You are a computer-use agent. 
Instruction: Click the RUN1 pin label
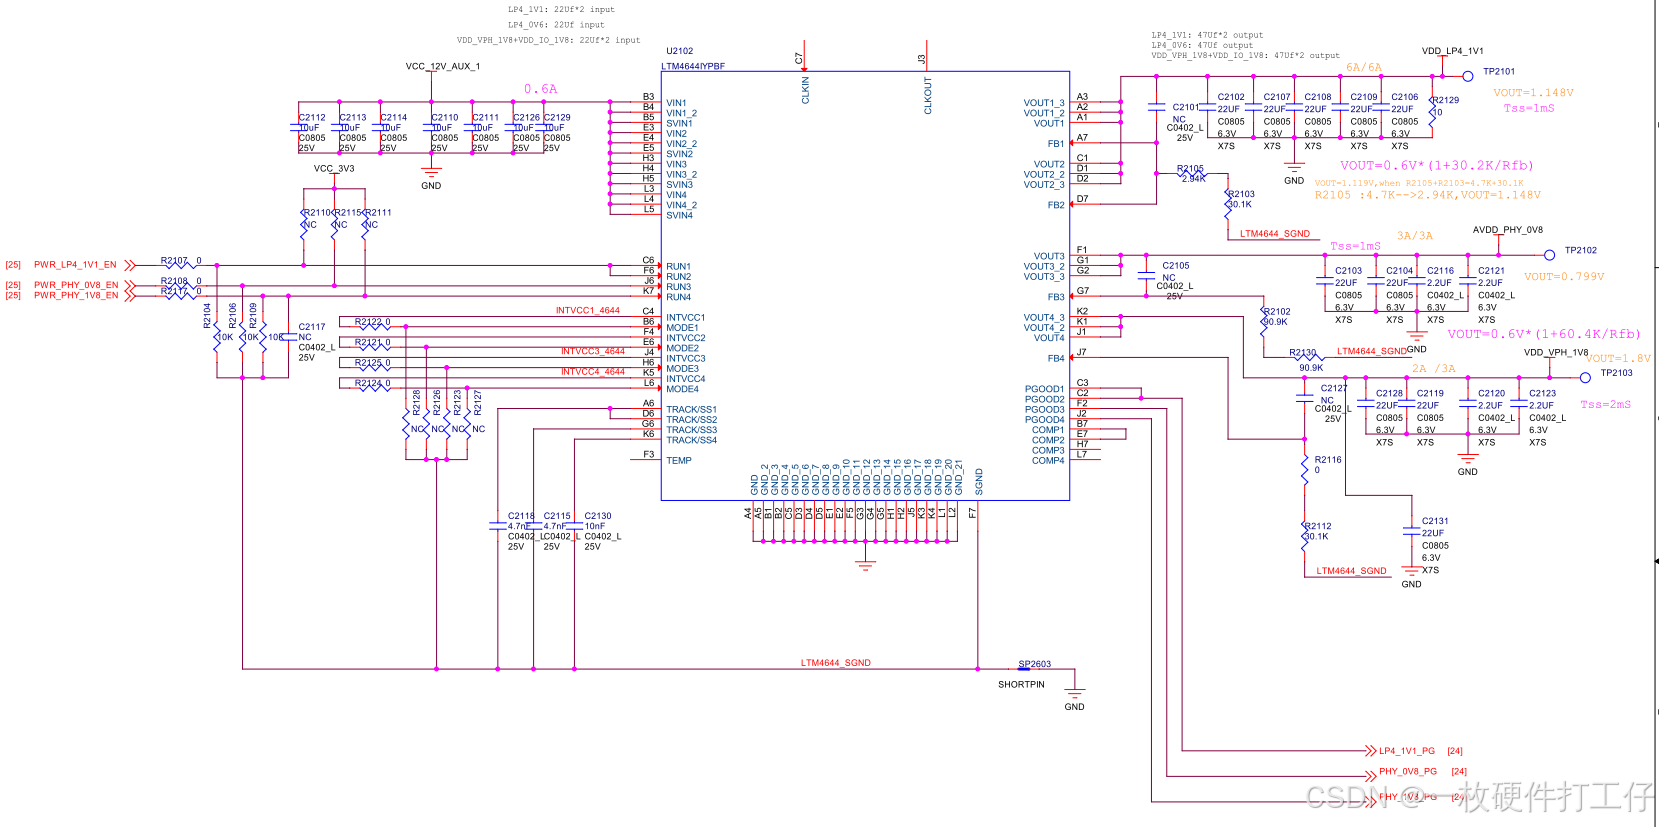[679, 267]
